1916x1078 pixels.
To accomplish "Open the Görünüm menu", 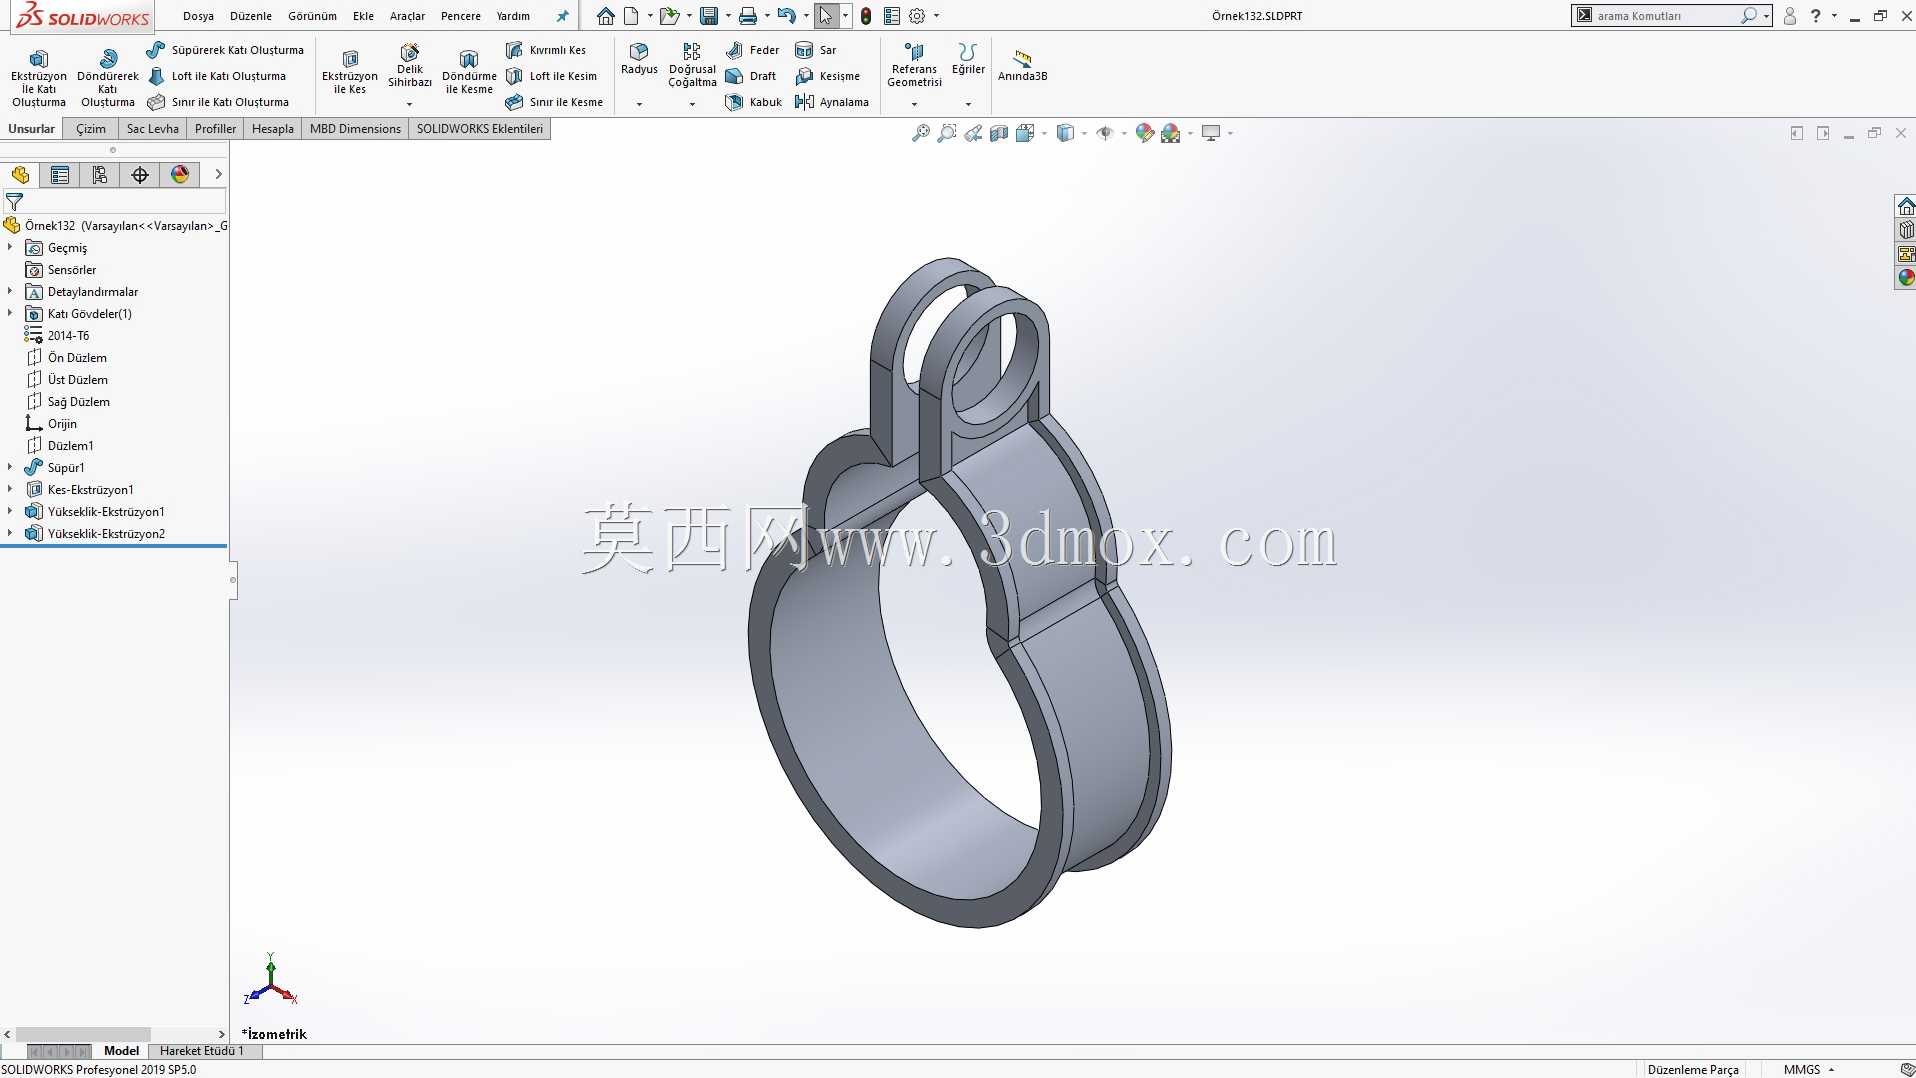I will click(312, 16).
